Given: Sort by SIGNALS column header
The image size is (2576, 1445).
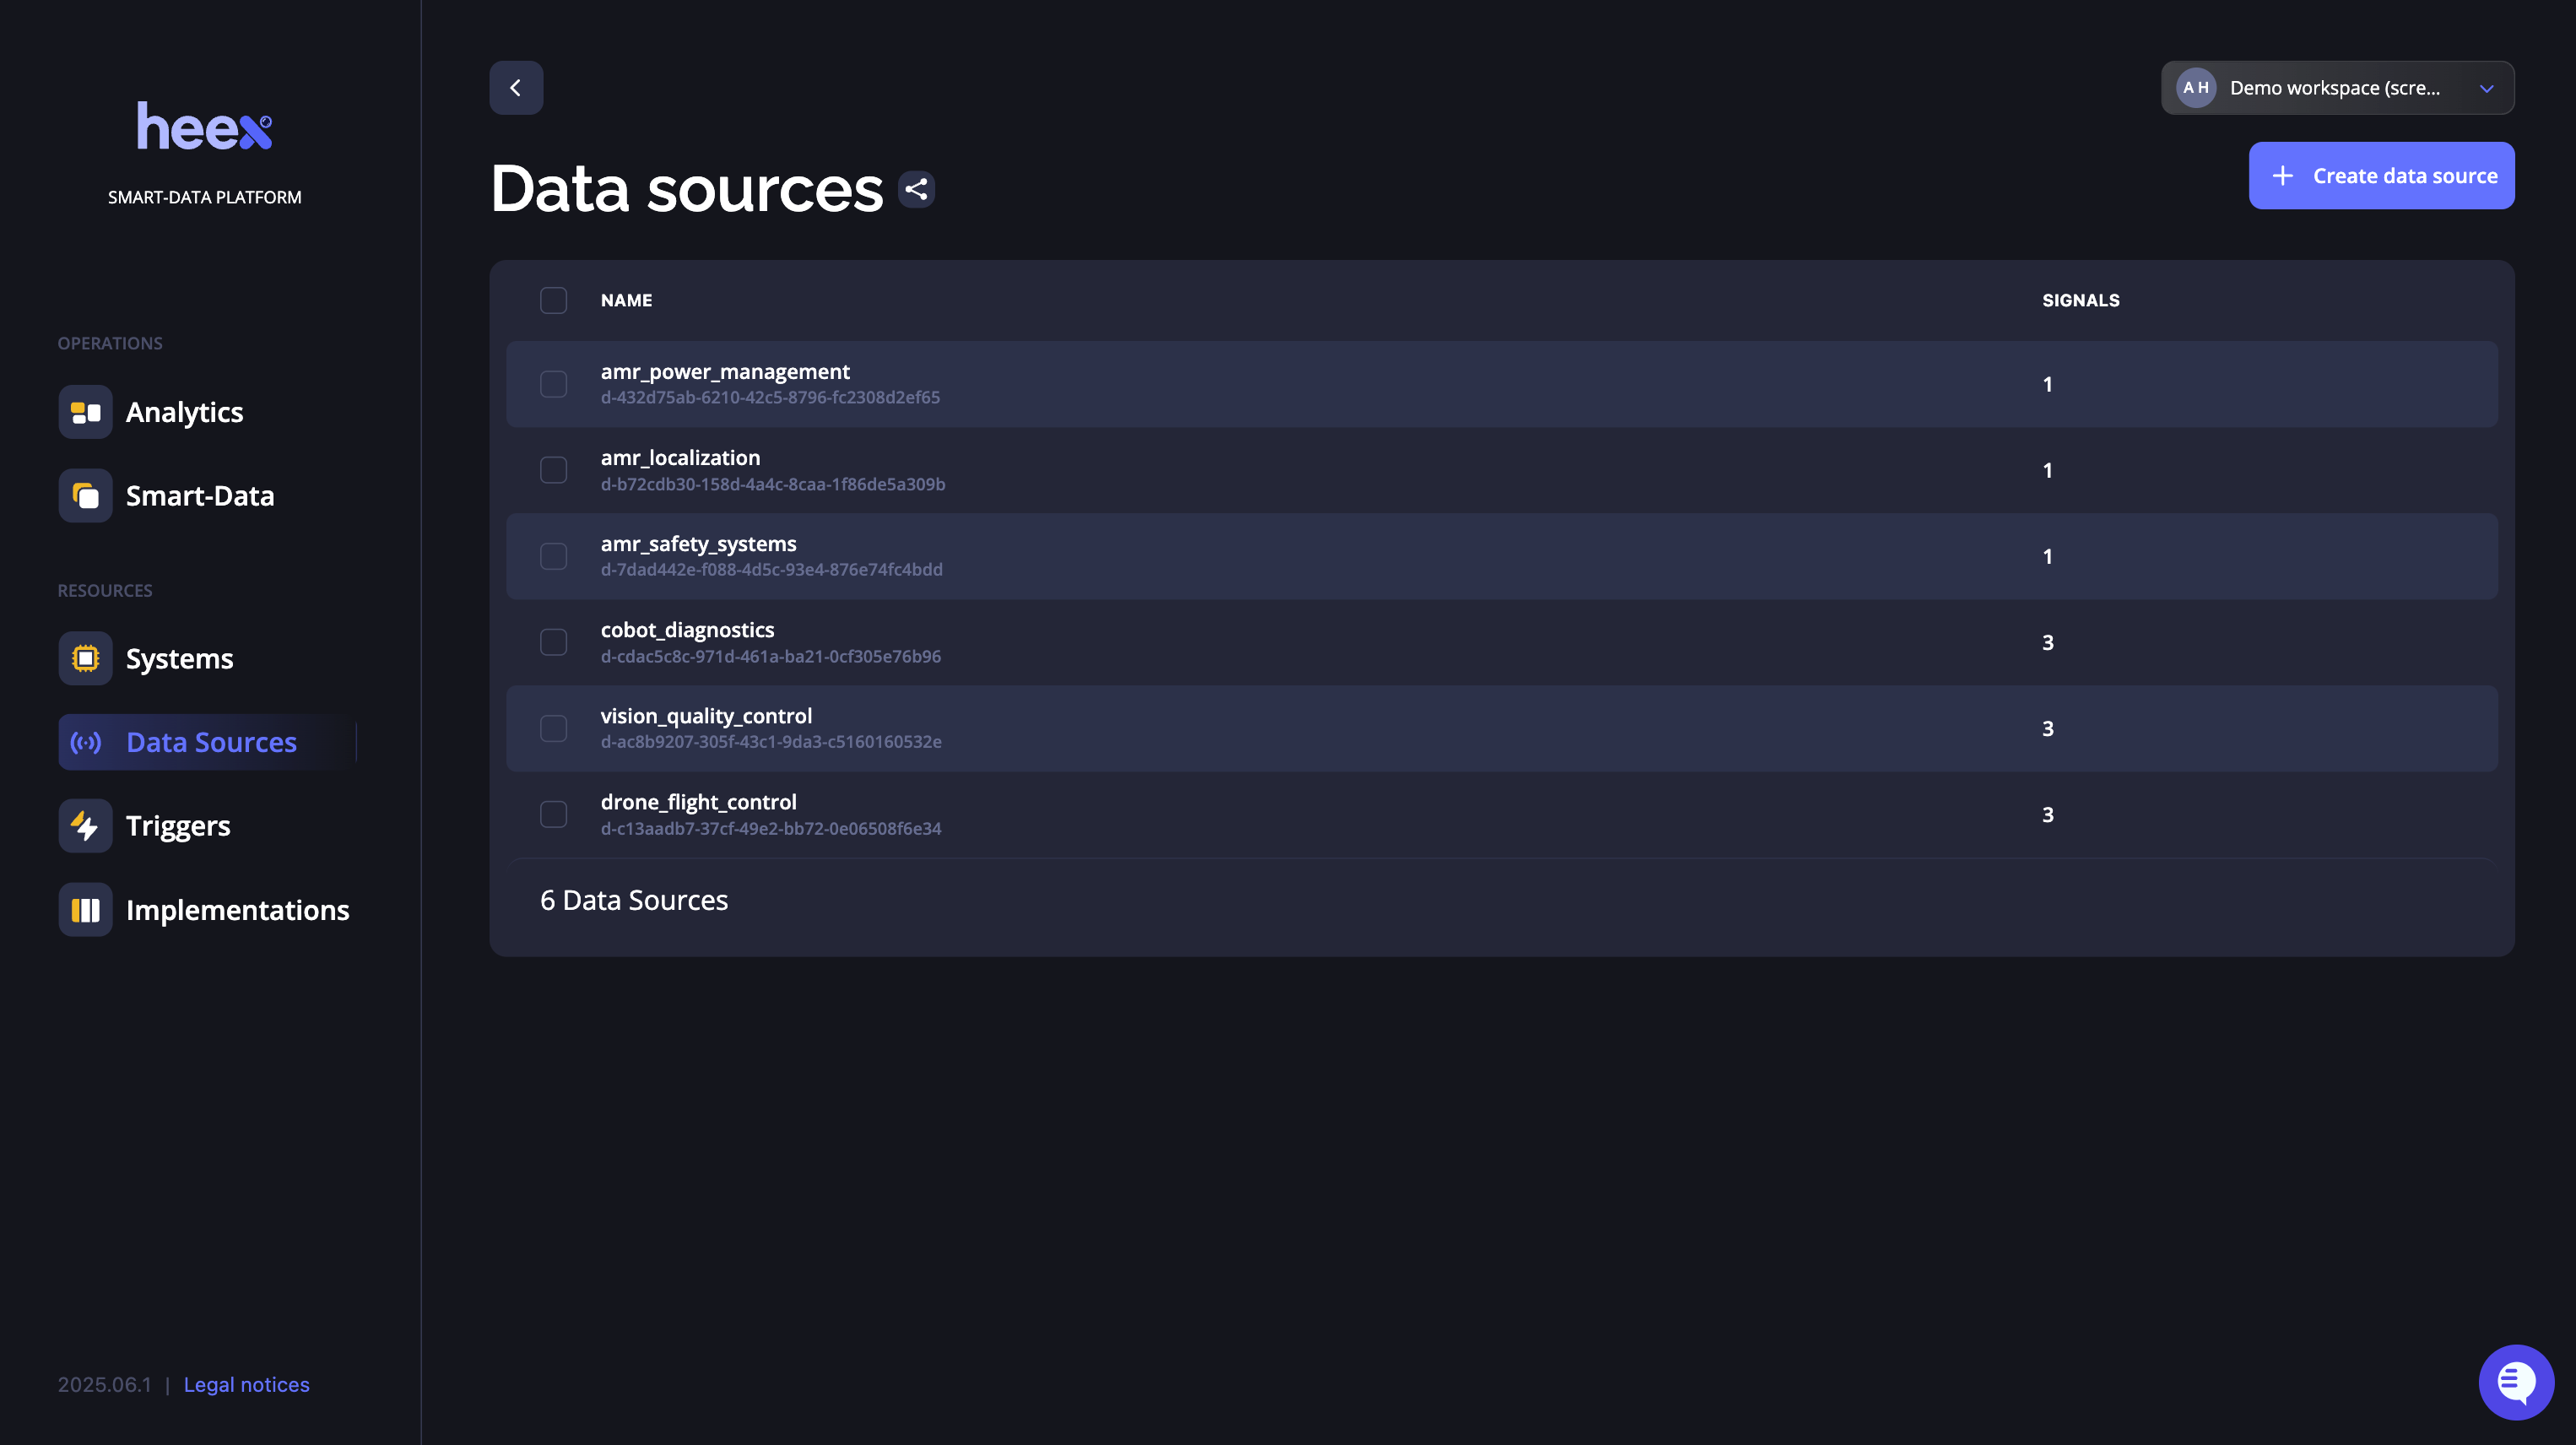Looking at the screenshot, I should coord(2080,300).
